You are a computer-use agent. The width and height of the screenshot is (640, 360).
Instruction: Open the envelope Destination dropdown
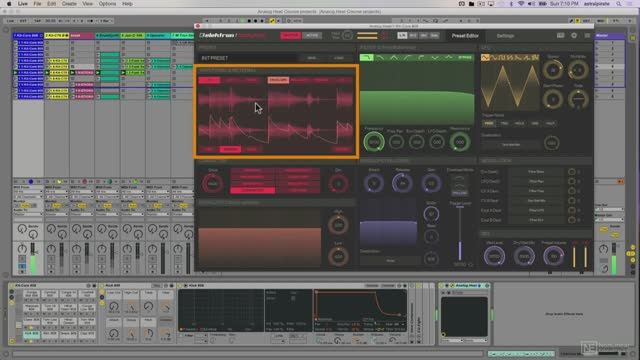(x=390, y=260)
